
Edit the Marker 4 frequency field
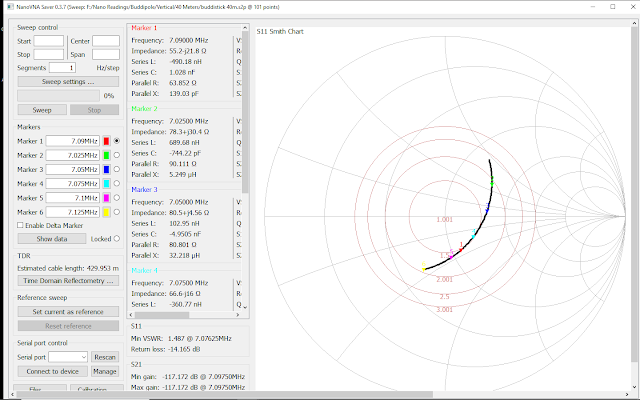[73, 184]
